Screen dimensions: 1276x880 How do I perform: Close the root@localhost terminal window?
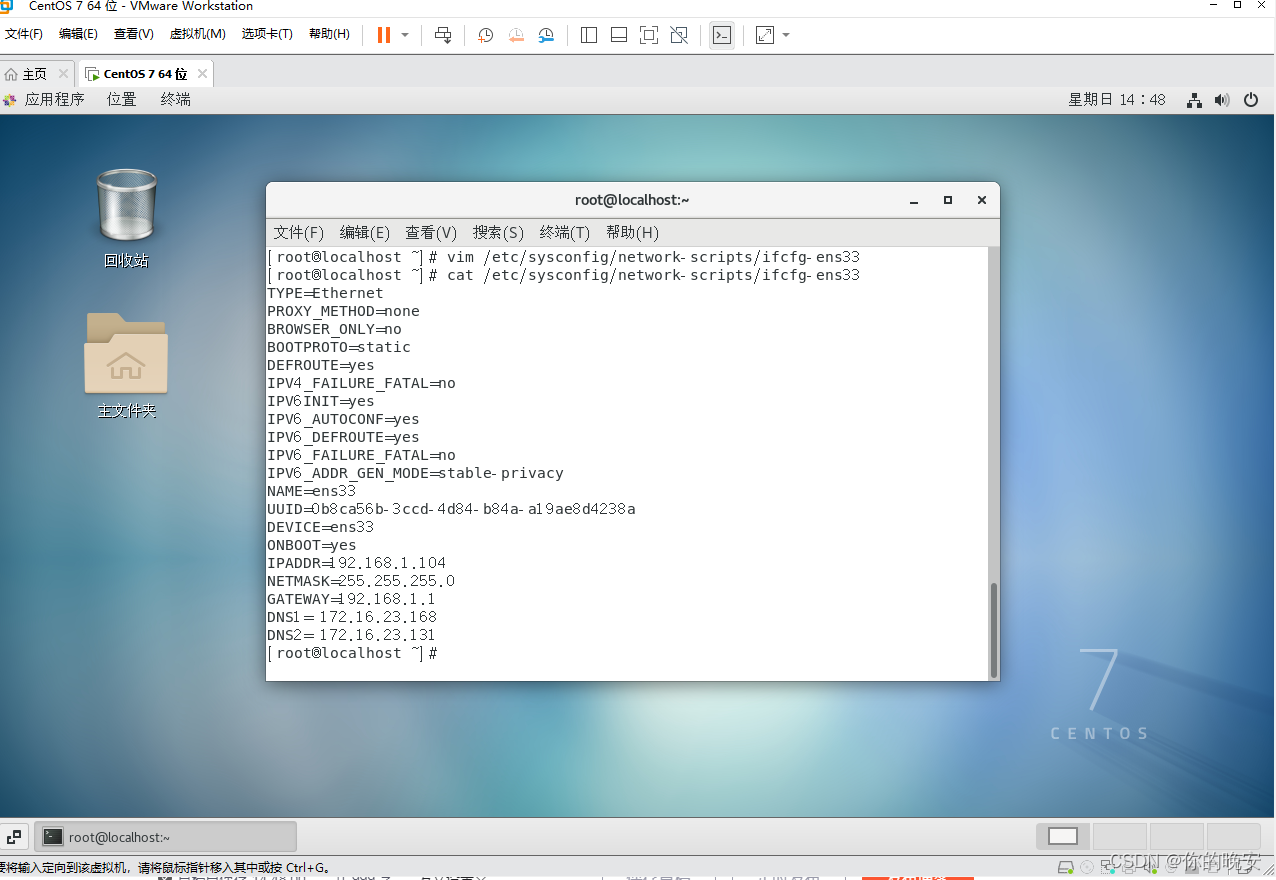[982, 200]
